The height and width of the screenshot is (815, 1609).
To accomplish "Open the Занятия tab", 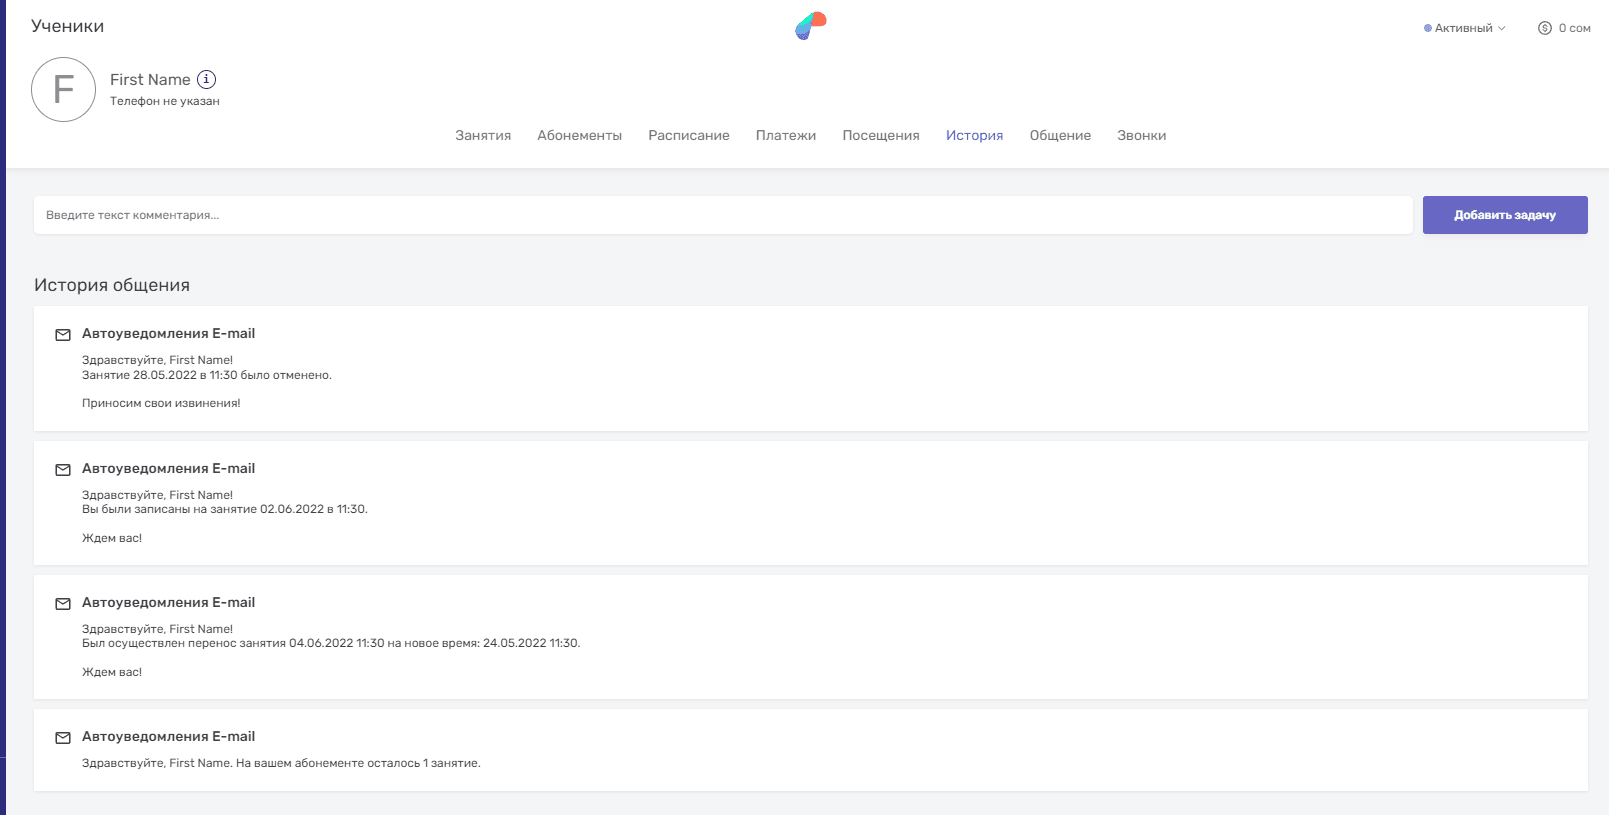I will coord(483,136).
